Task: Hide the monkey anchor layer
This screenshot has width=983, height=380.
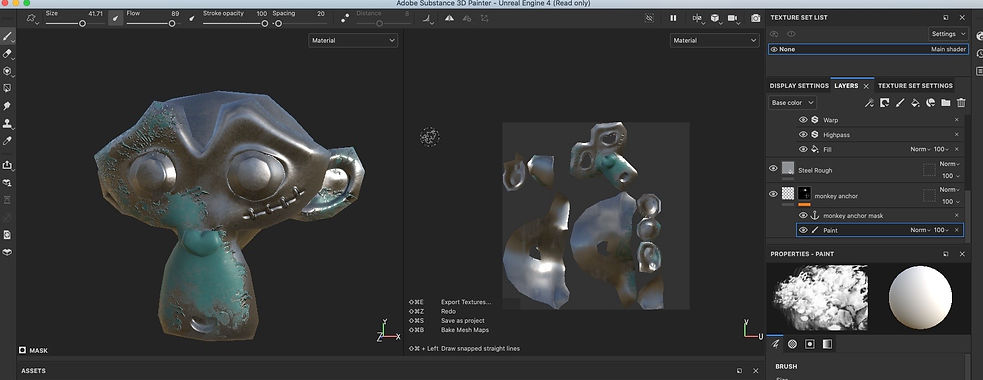Action: tap(774, 194)
